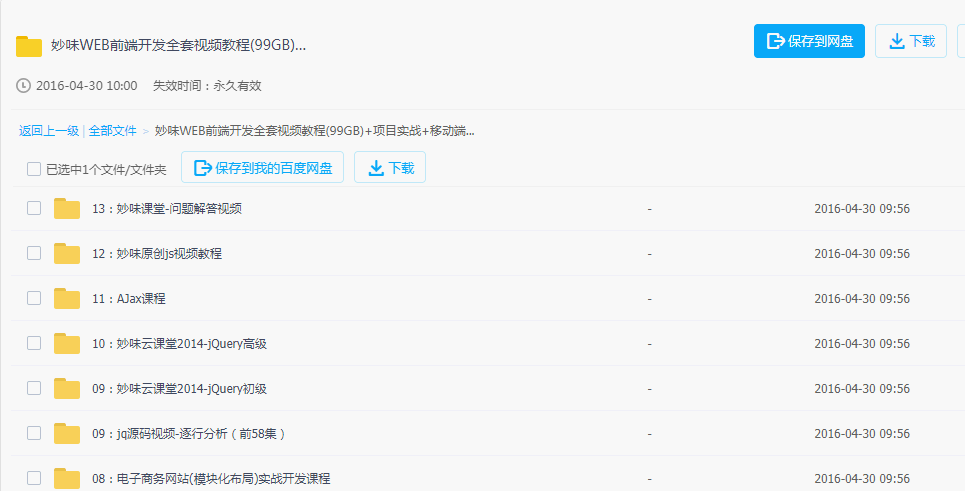Tick the checkbox for 09:妙味云课堂2014-jQuery初级

pyautogui.click(x=34, y=388)
